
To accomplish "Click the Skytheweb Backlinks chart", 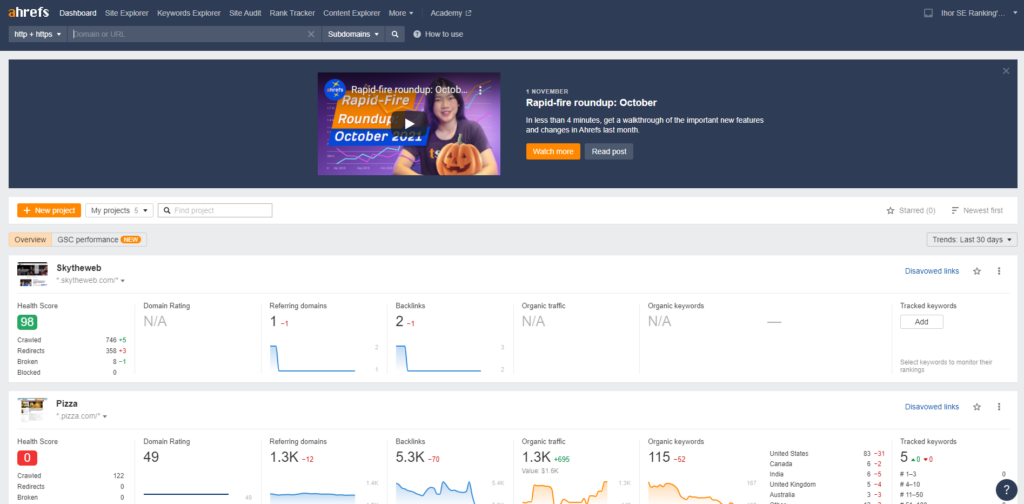I will pyautogui.click(x=440, y=358).
